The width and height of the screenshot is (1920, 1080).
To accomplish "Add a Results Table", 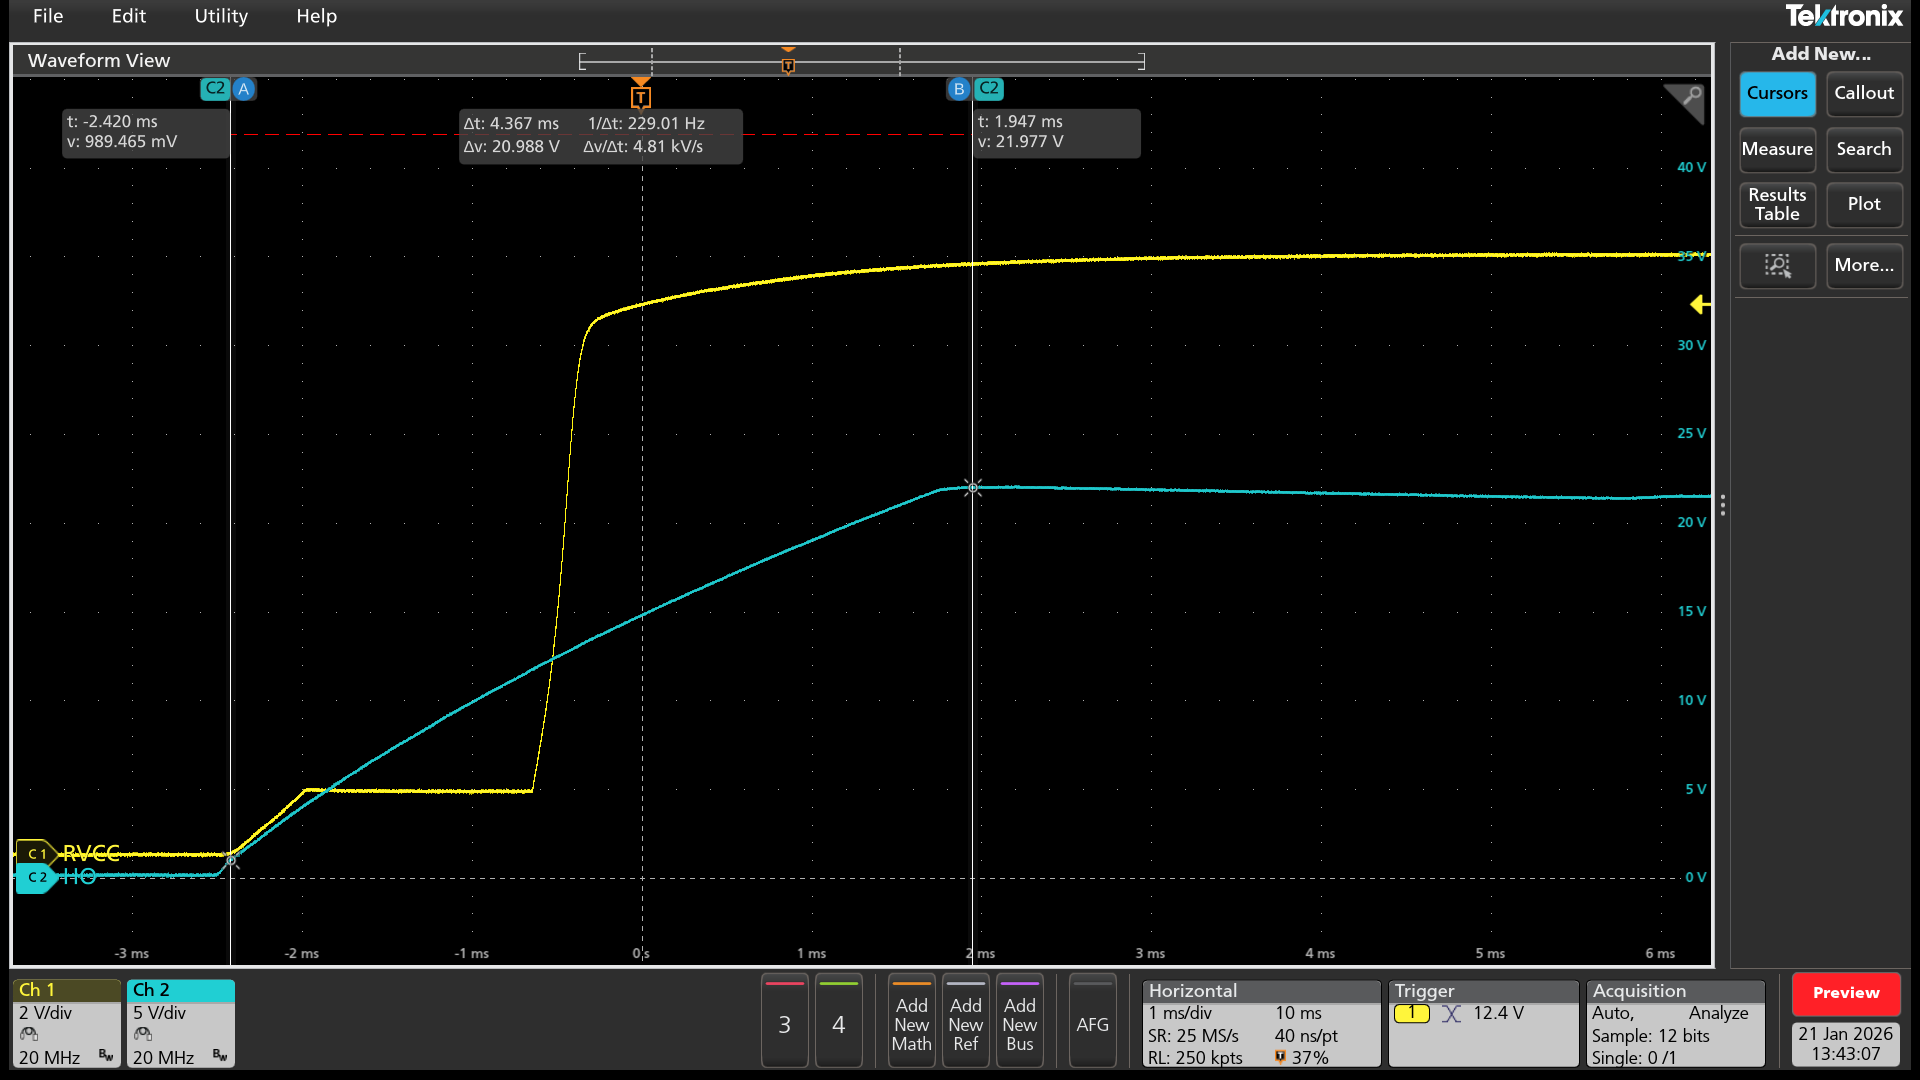I will [1777, 204].
